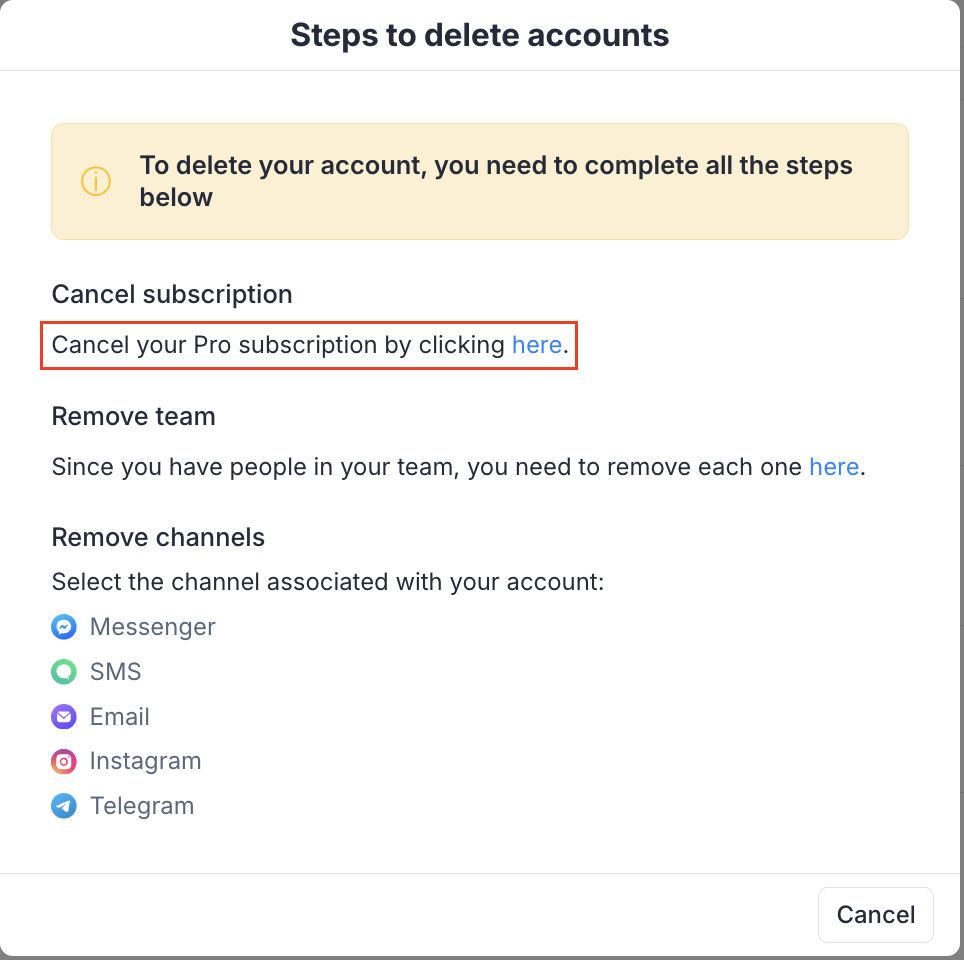Click 'here' to remove team members

834,467
